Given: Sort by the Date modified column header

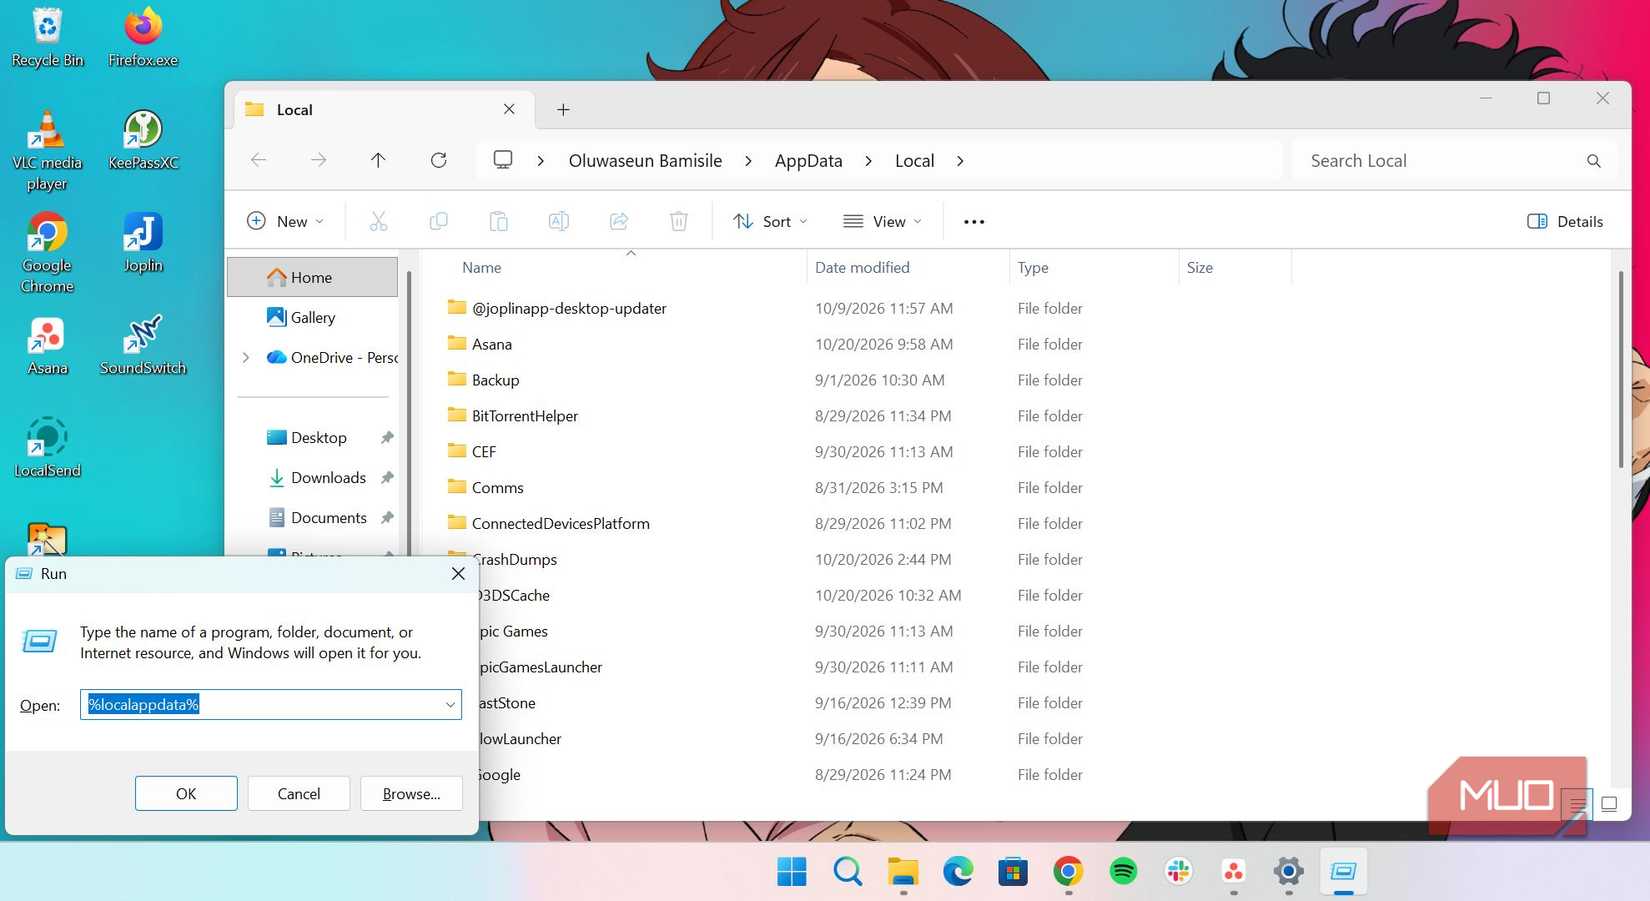Looking at the screenshot, I should click(x=862, y=267).
